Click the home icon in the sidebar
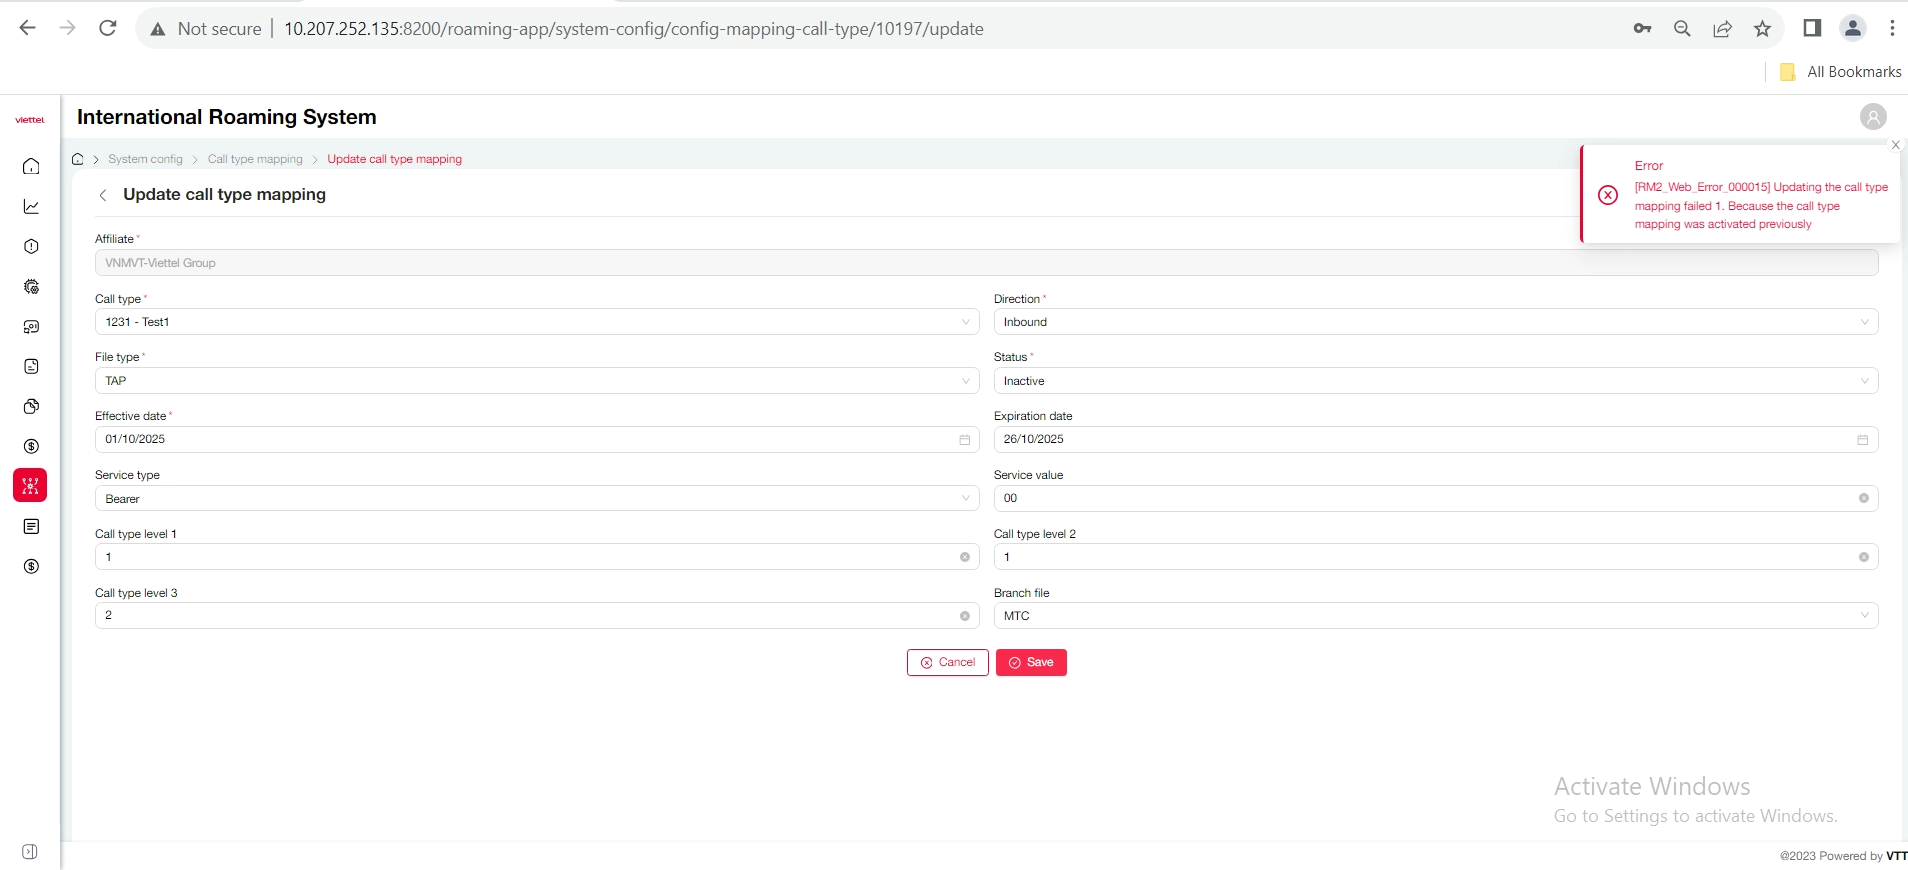This screenshot has width=1908, height=870. pyautogui.click(x=31, y=166)
